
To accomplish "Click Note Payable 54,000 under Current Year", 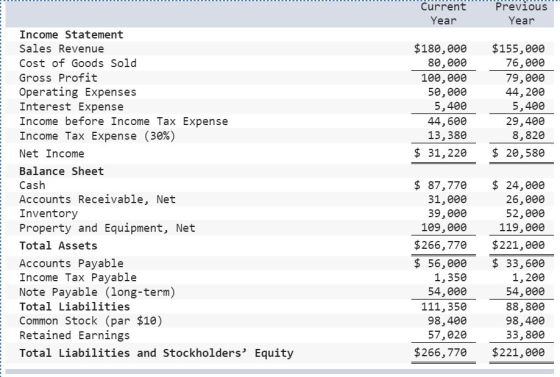I will tap(447, 292).
